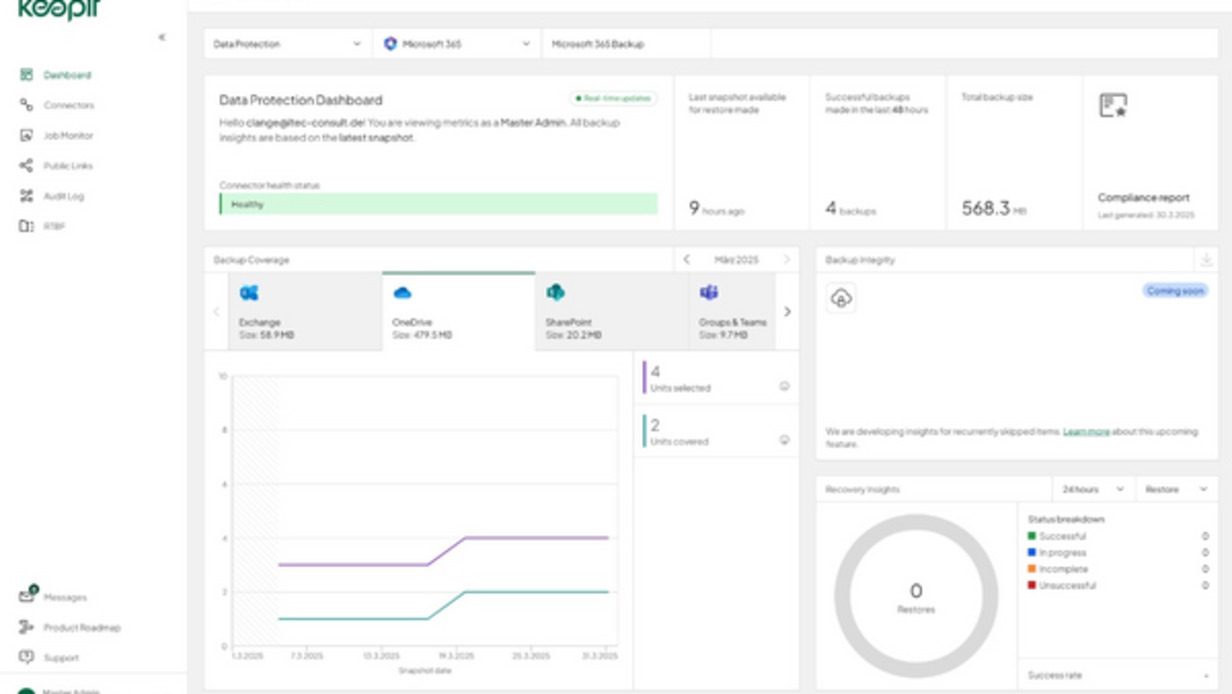
Task: Click the Connectors icon in sidebar
Action: (x=26, y=105)
